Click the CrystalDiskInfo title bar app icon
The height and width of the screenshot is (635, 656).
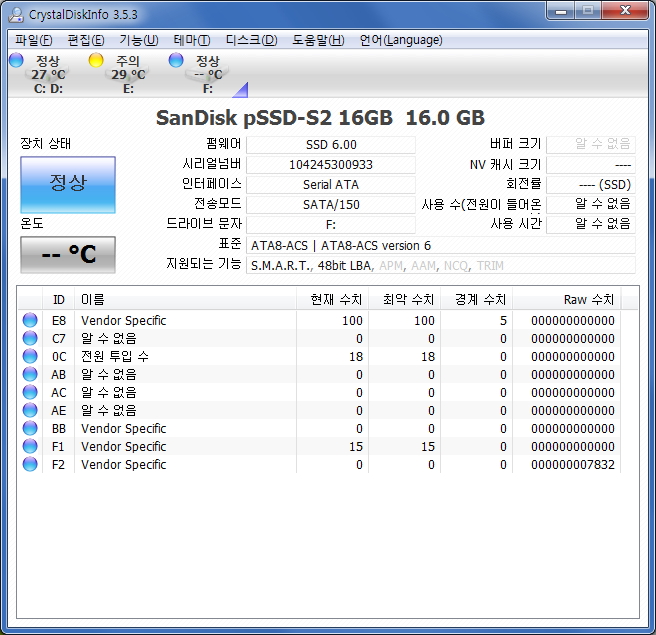tap(16, 15)
